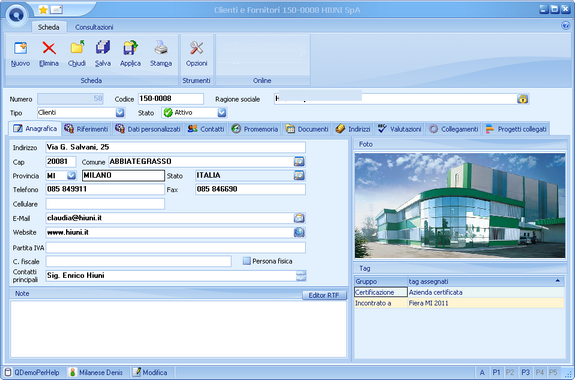Open the Documenti tab
This screenshot has width=575, height=380.
[307, 129]
